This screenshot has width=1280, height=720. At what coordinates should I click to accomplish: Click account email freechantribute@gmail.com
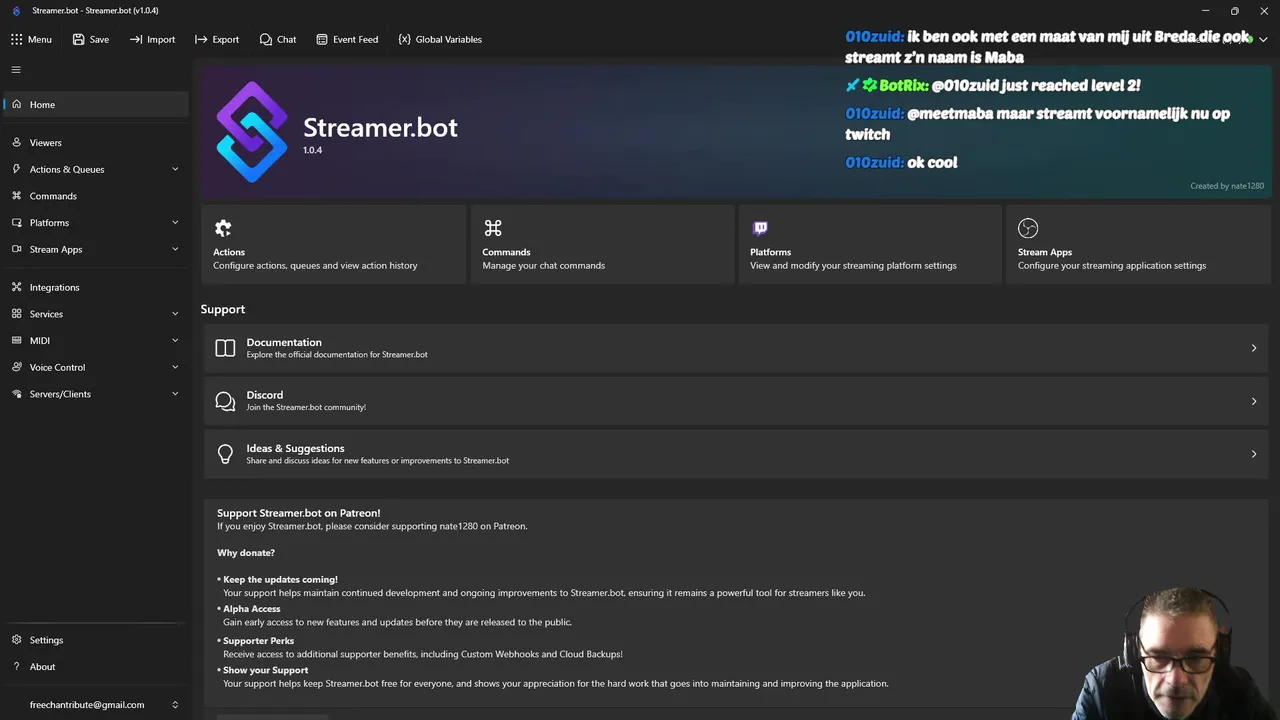87,705
